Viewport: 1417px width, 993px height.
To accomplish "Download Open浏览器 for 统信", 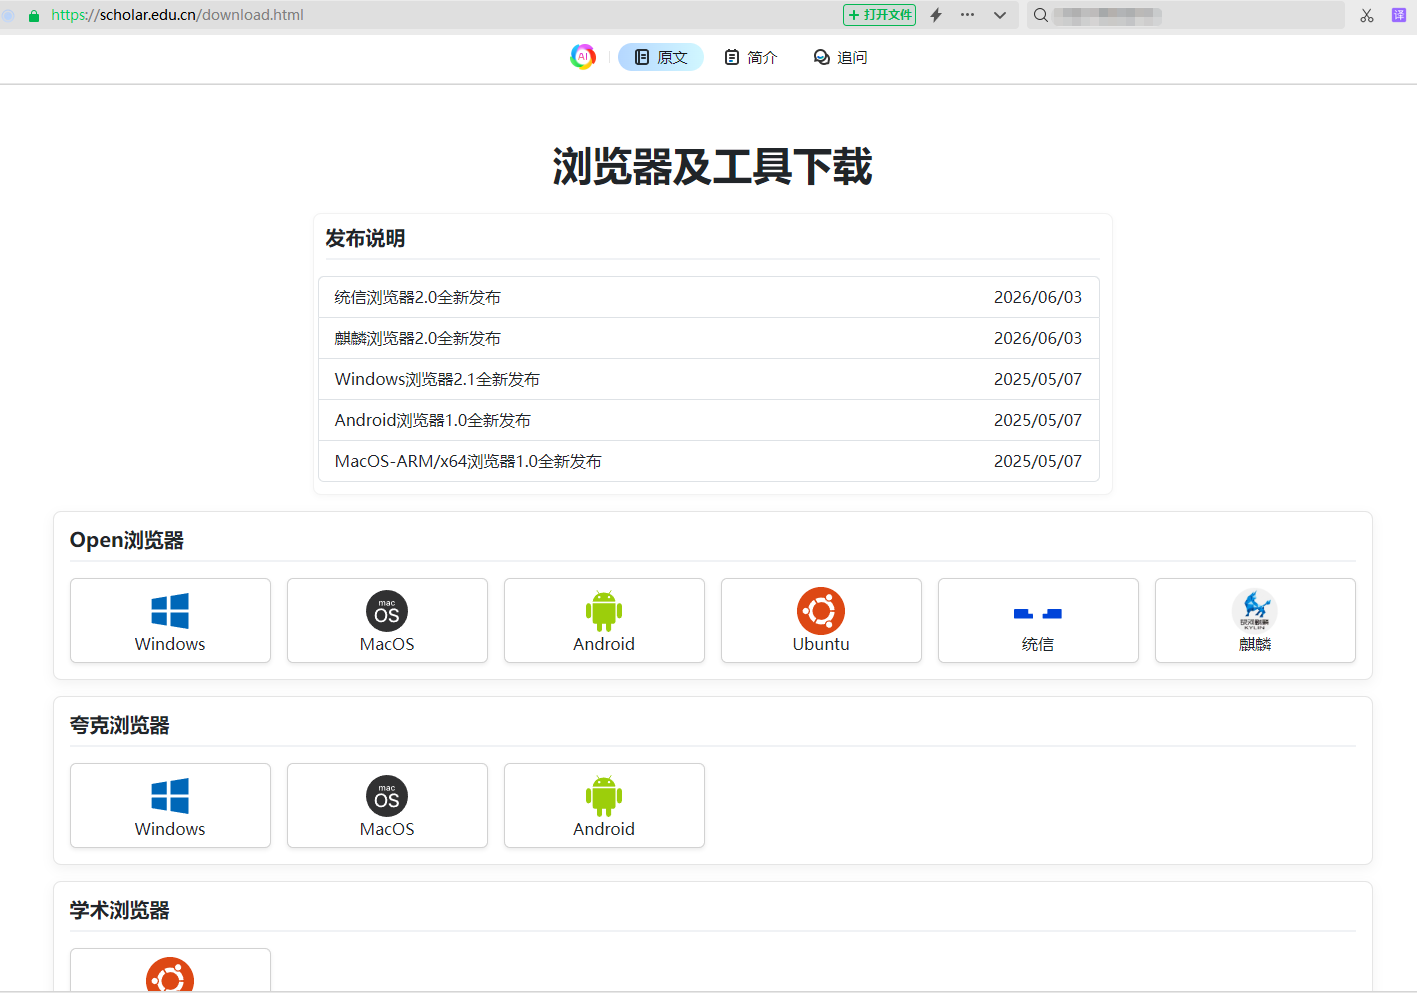I will point(1038,620).
